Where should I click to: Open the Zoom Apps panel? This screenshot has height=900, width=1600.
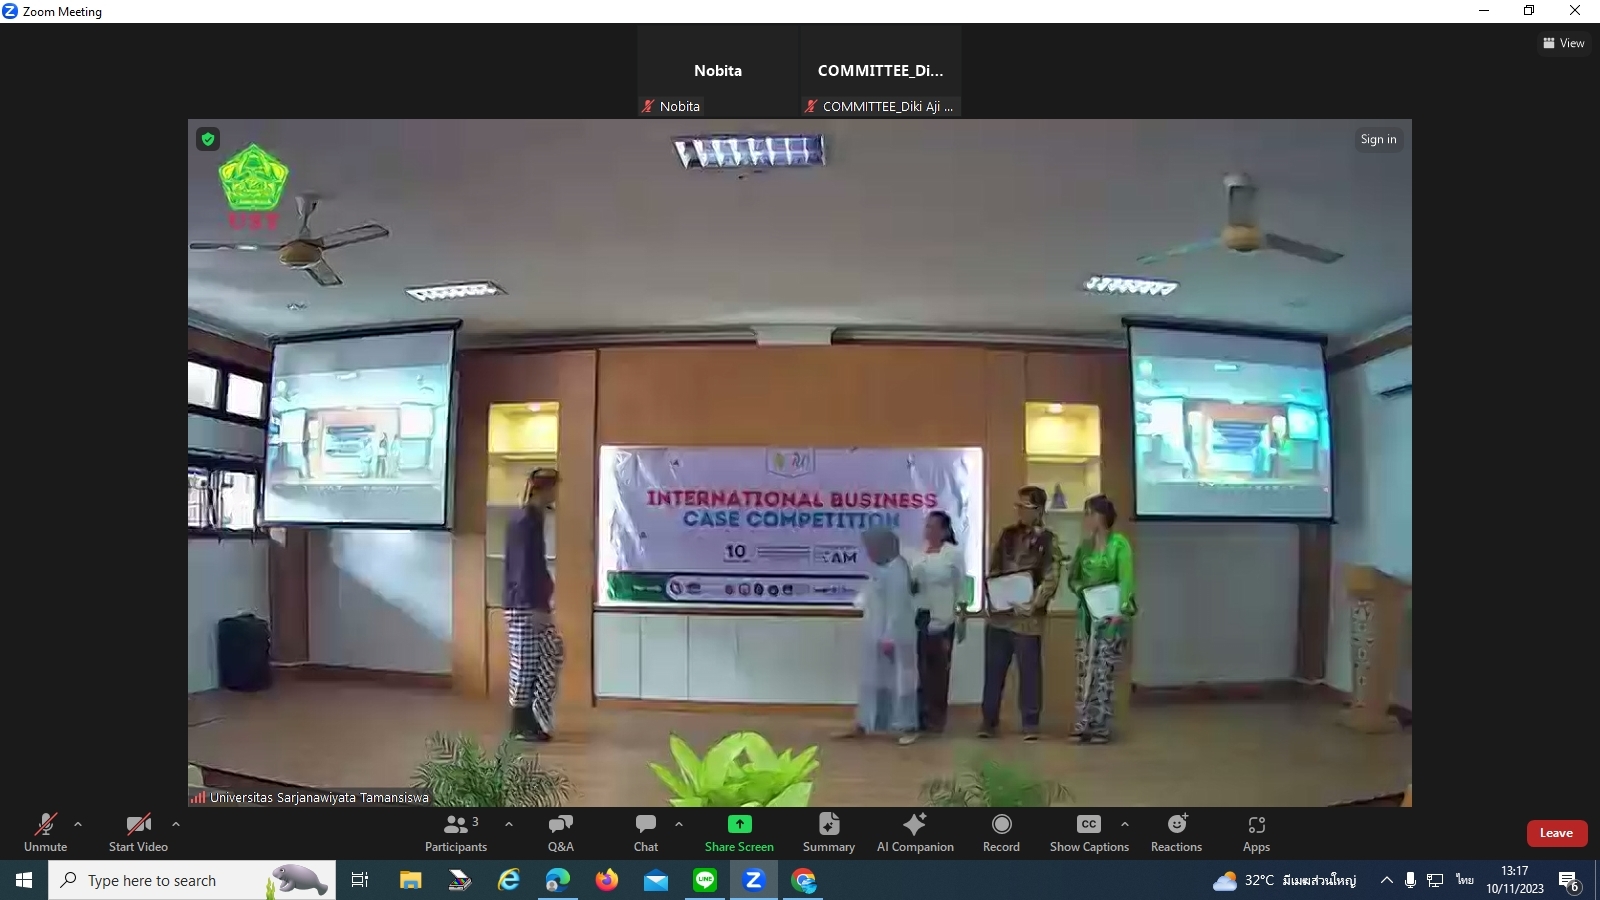(1256, 832)
